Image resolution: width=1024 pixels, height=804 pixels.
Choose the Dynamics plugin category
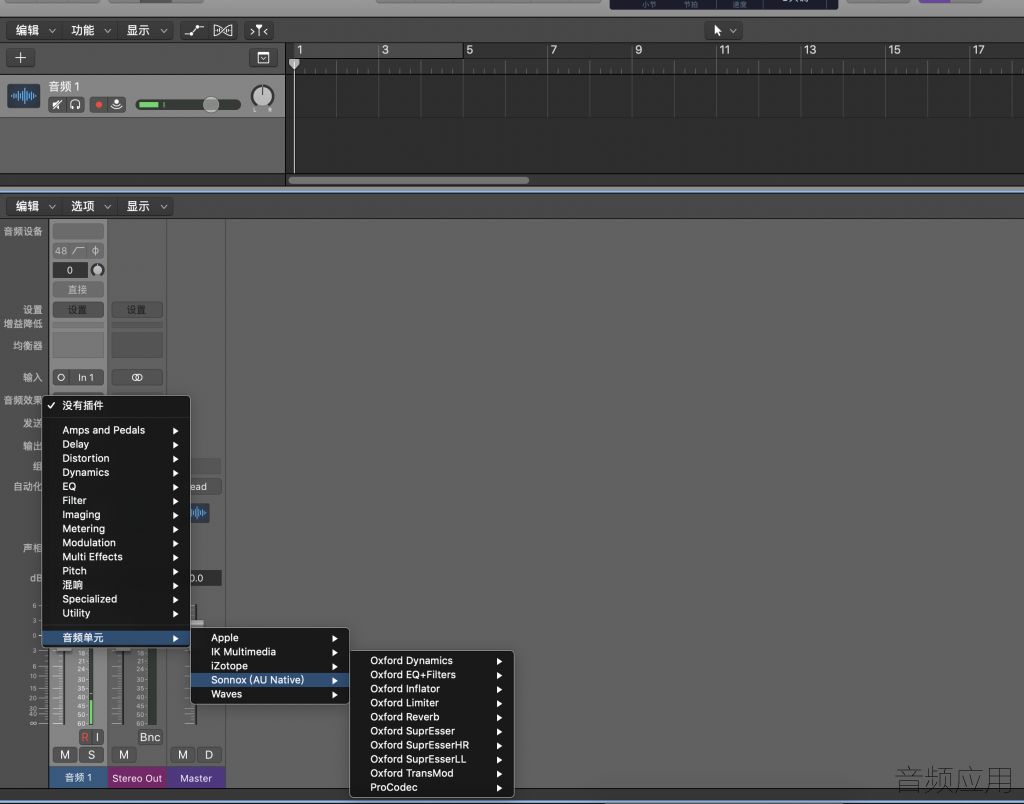click(116, 473)
